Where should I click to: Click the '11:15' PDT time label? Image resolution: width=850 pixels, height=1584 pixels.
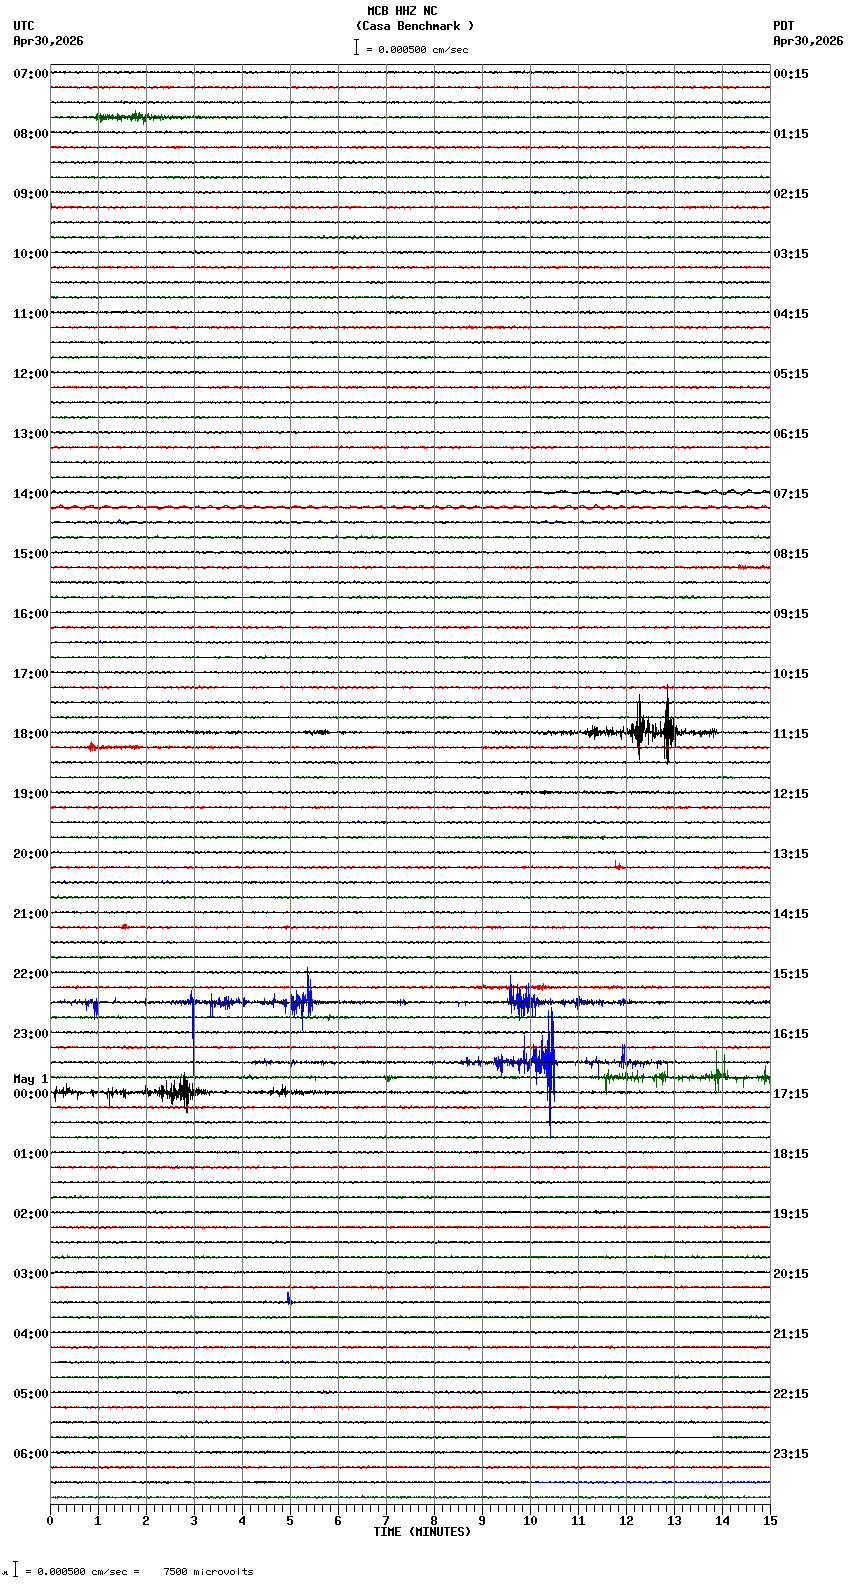tap(791, 734)
